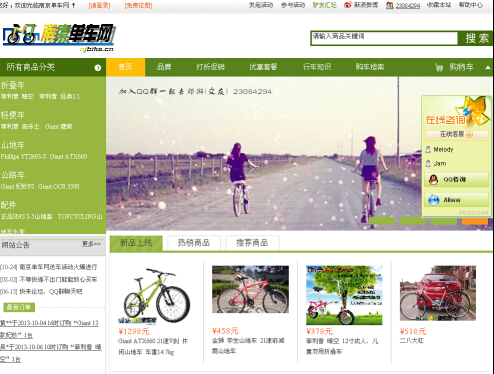The height and width of the screenshot is (374, 494).
Task: Open the [08-02] announcement
Action: click(x=49, y=279)
